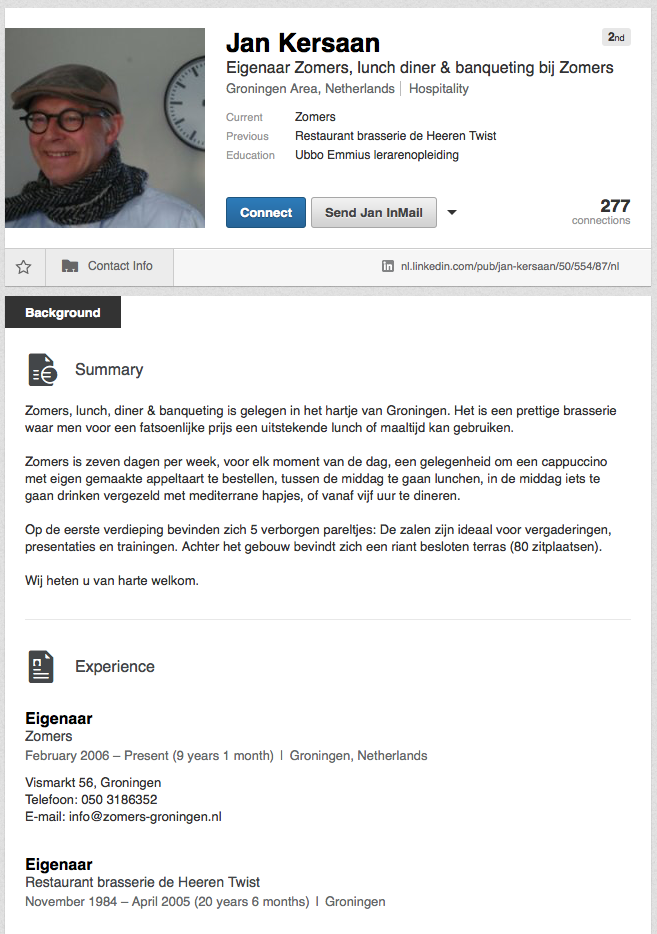Screen dimensions: 657x934
Task: Click Jan Kersaan's profile photo
Action: [105, 127]
